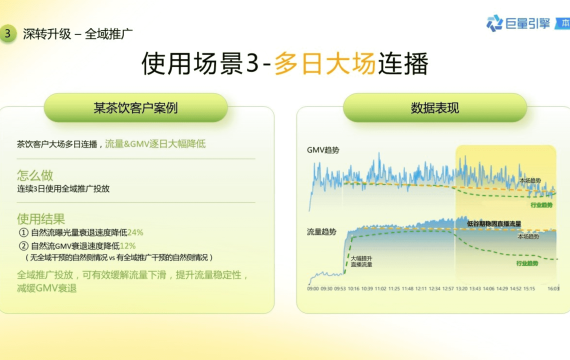Image resolution: width=570 pixels, height=360 pixels.
Task: Click the 11:02 time axis label
Action: coord(381,288)
